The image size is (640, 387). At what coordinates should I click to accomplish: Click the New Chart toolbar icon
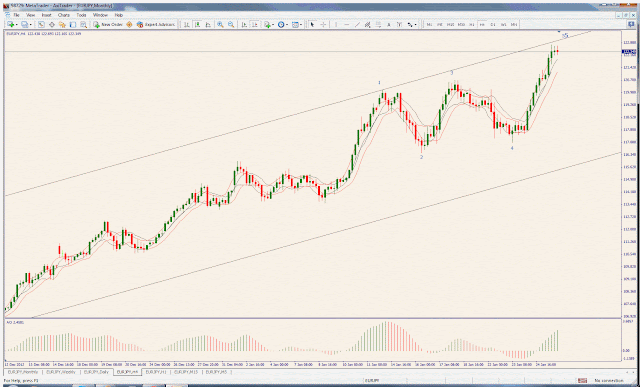click(x=11, y=24)
